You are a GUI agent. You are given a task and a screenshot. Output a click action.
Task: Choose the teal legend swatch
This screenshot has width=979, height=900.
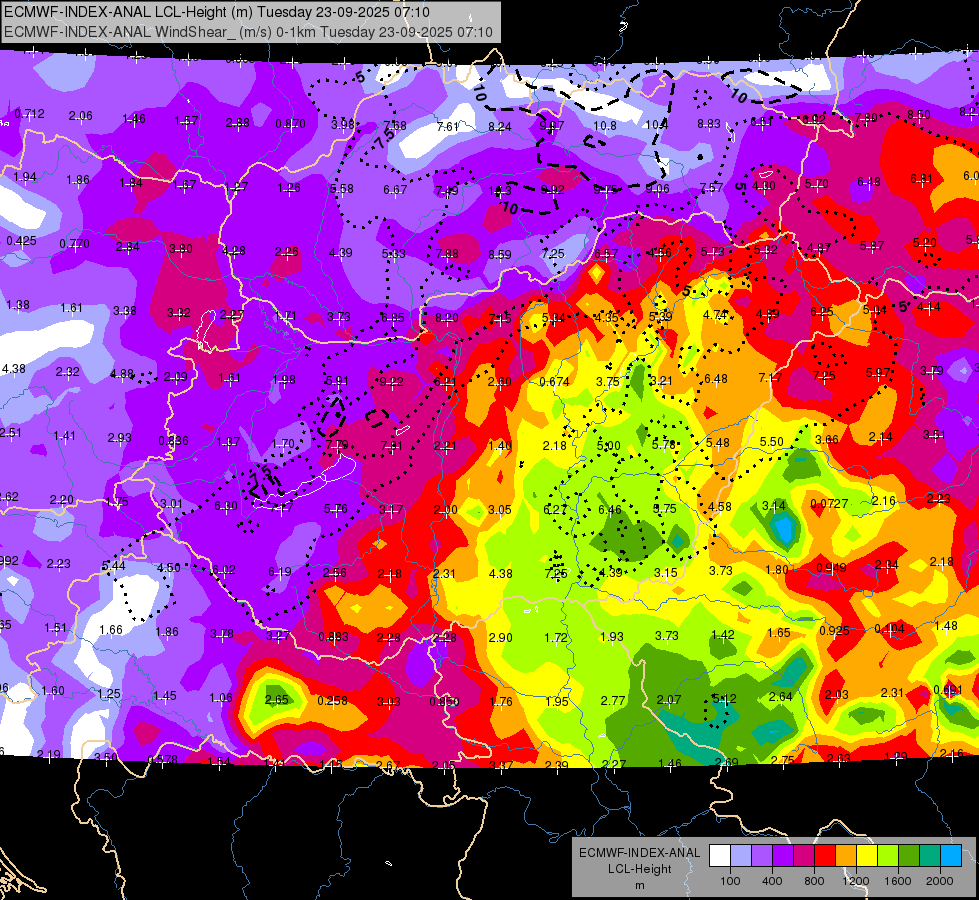930,856
